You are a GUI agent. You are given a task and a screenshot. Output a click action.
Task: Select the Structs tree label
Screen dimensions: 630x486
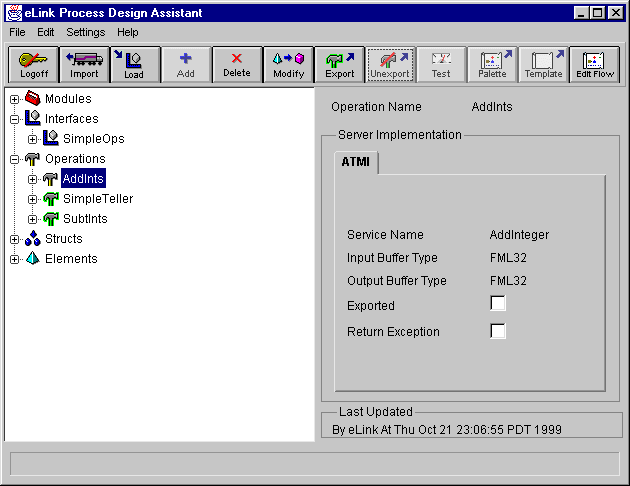(x=63, y=239)
